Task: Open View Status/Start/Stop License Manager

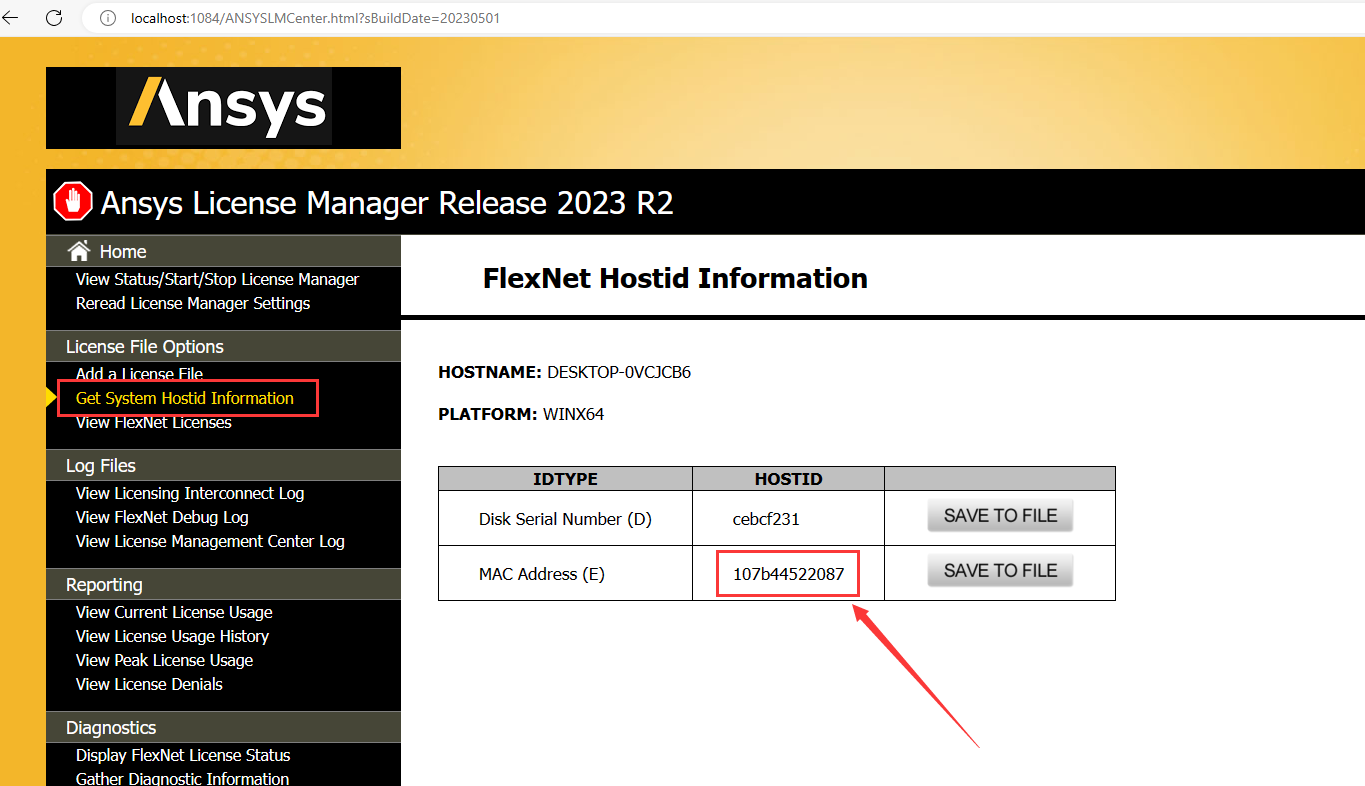Action: (x=217, y=279)
